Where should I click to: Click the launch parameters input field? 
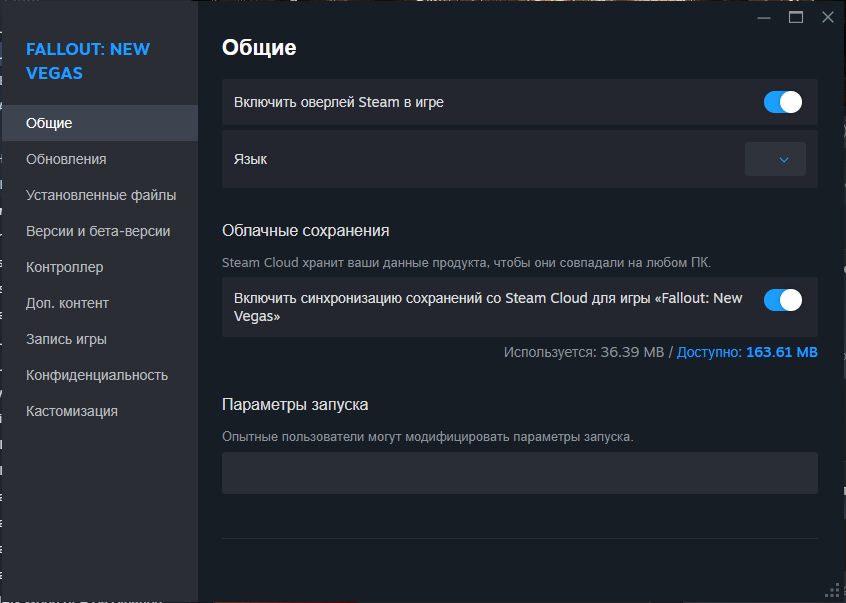pyautogui.click(x=520, y=473)
